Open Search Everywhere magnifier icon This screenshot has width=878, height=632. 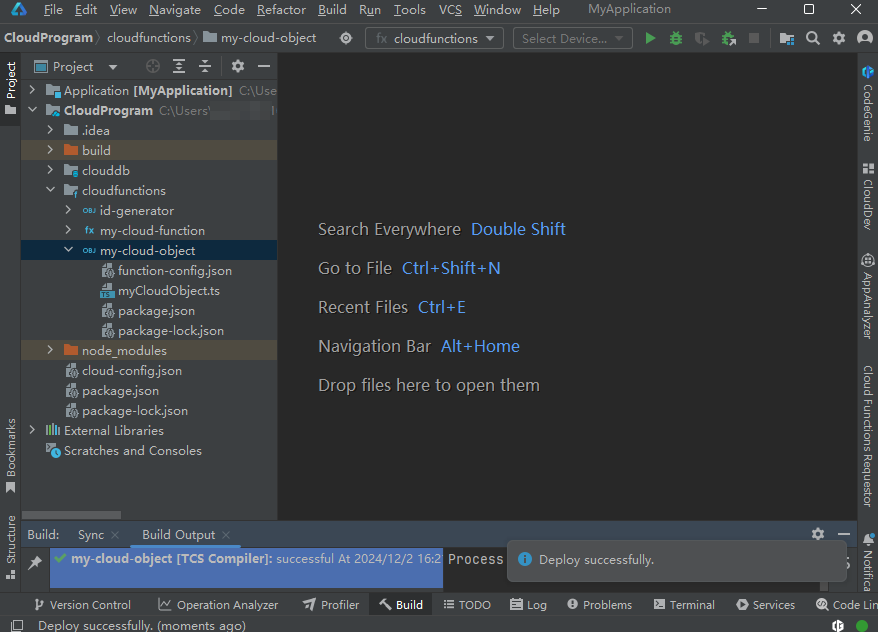pos(812,38)
